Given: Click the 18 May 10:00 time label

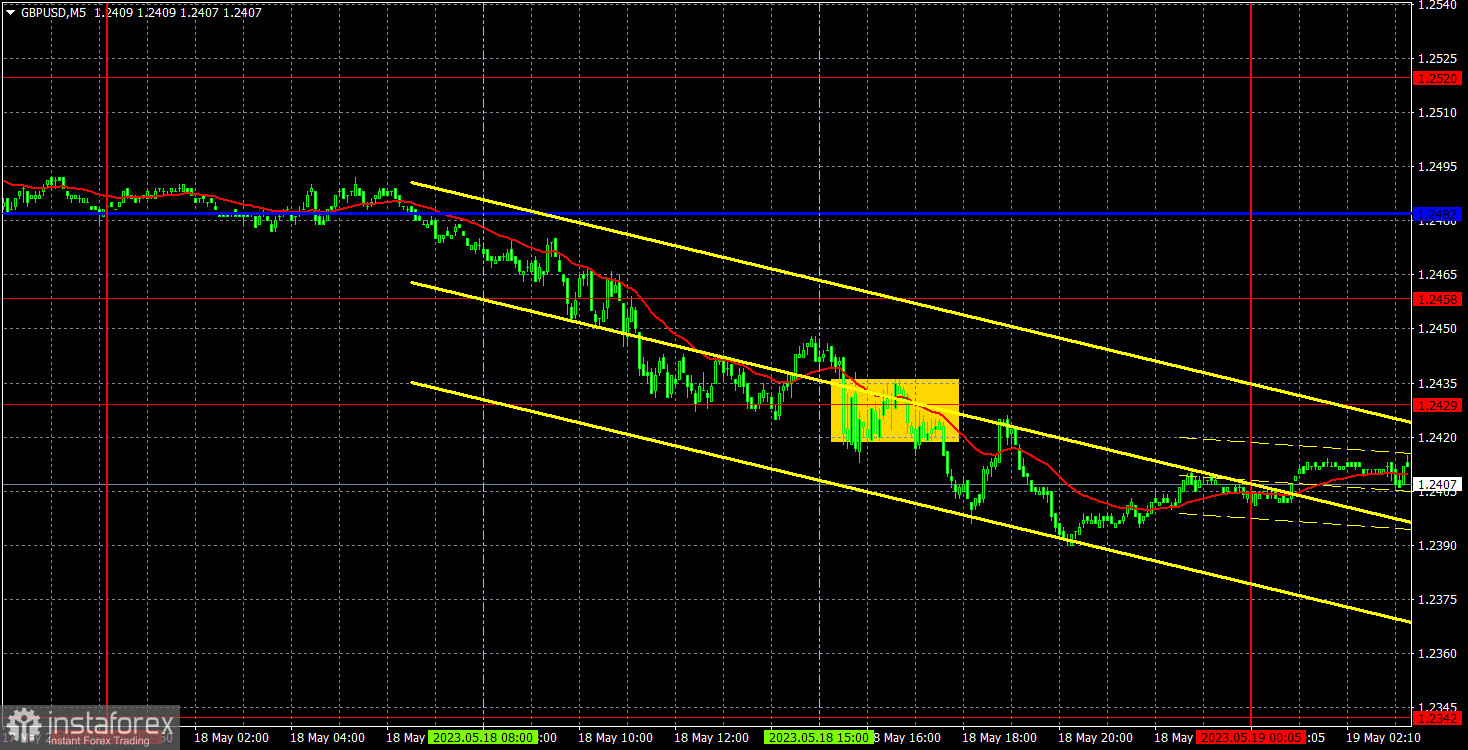Looking at the screenshot, I should [615, 738].
